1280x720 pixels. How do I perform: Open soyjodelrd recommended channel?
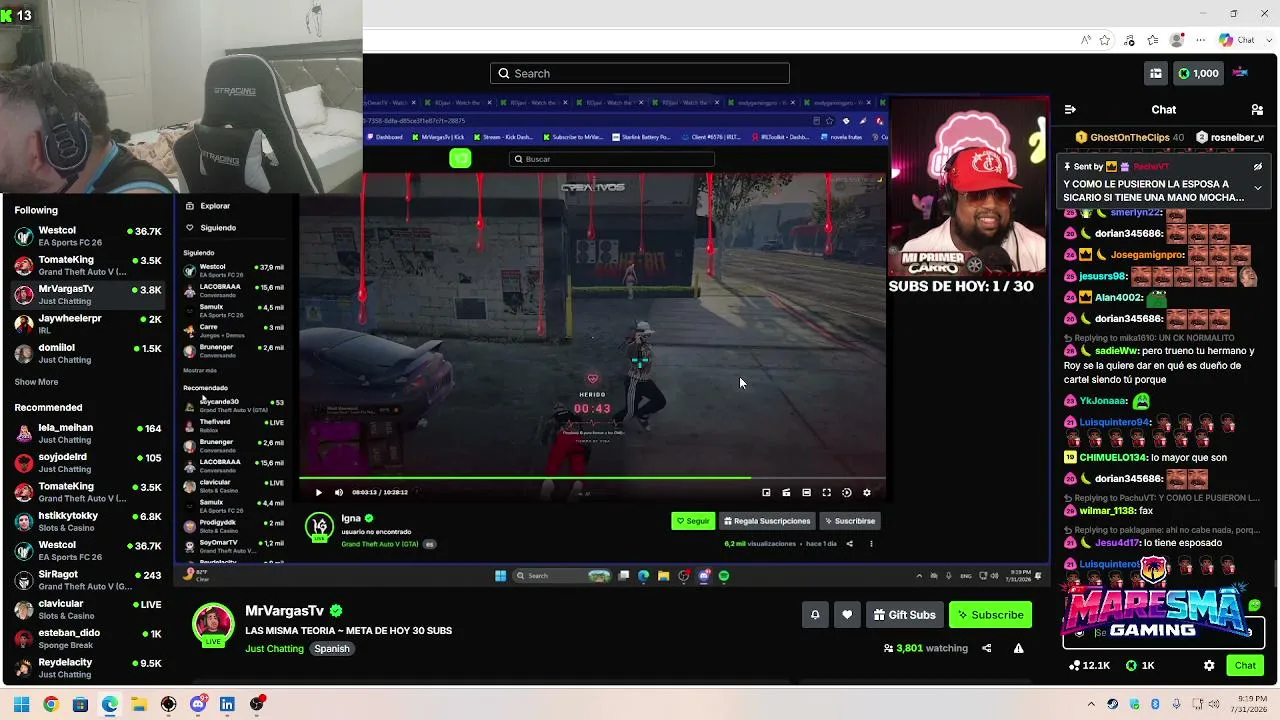[87, 462]
